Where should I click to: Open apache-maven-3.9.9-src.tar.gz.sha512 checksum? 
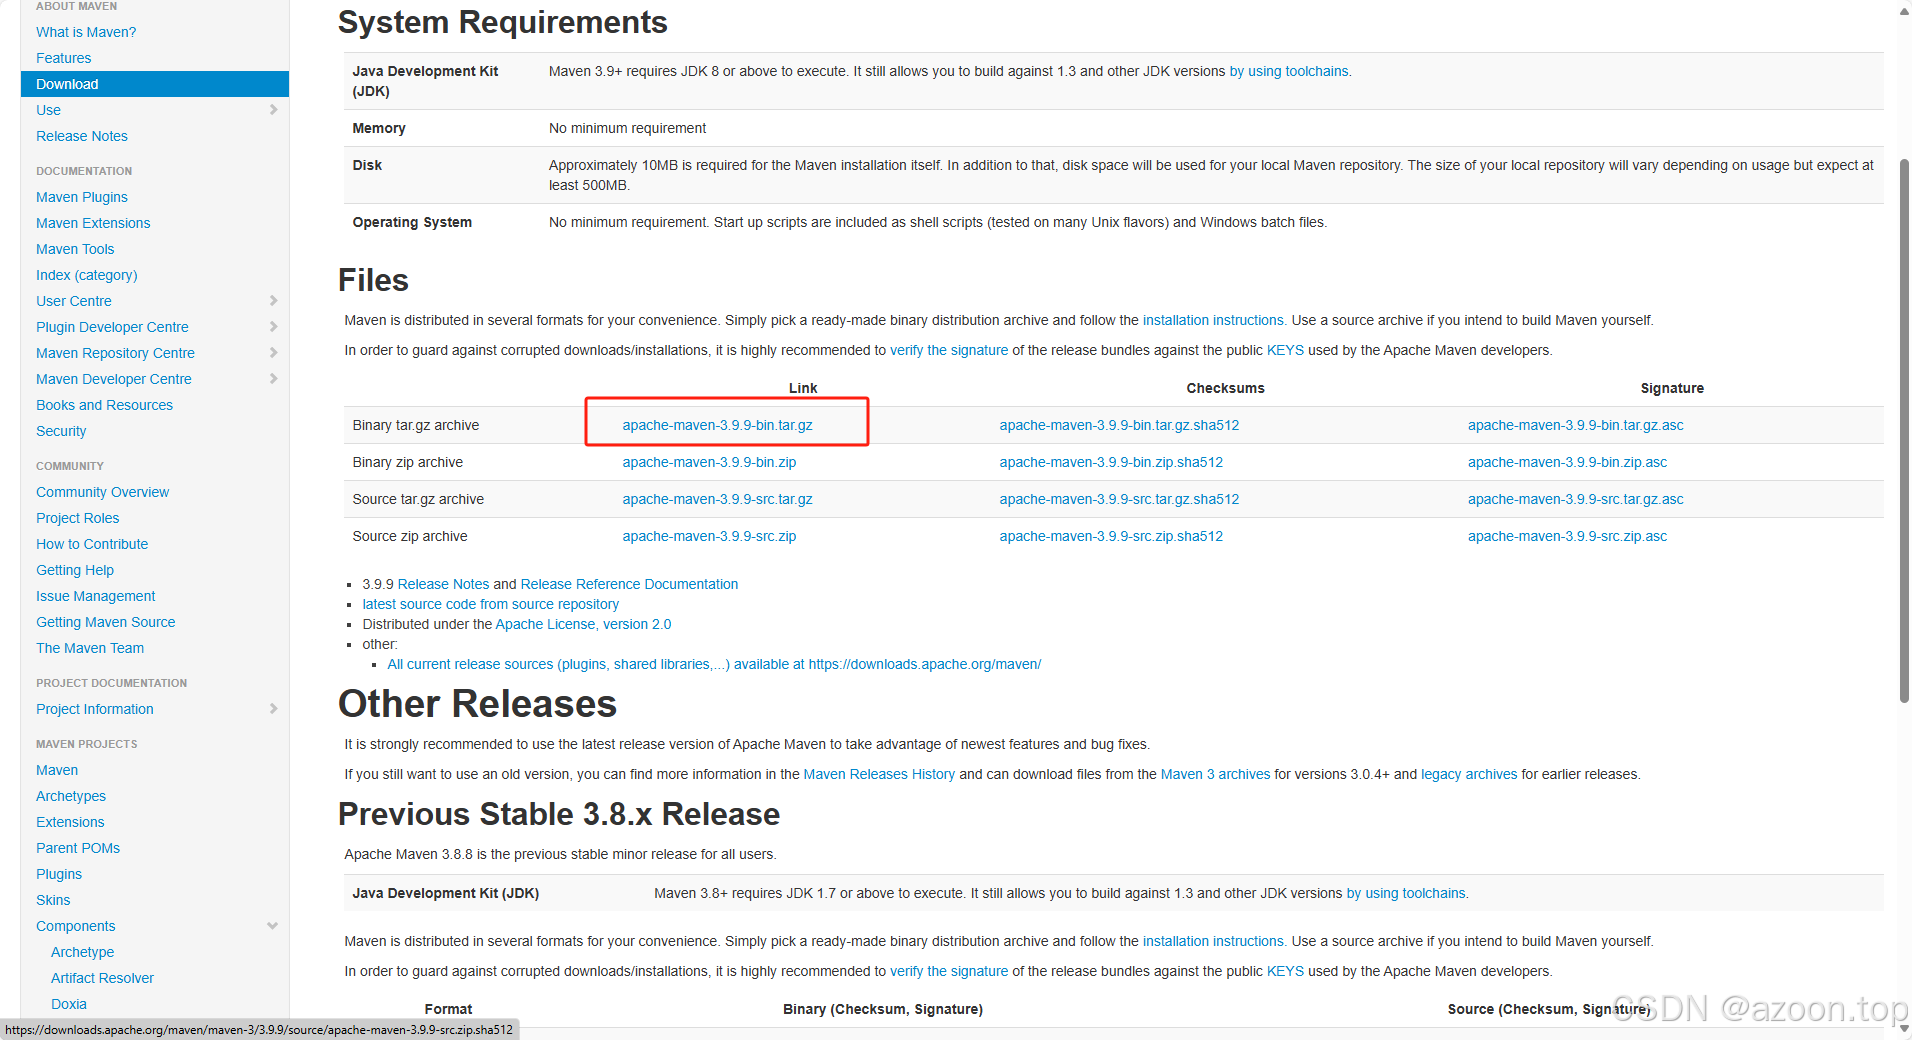coord(1119,499)
